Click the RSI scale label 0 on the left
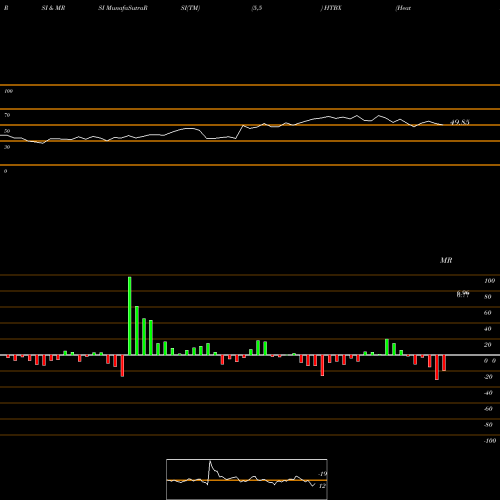500x500 pixels. click(5, 171)
